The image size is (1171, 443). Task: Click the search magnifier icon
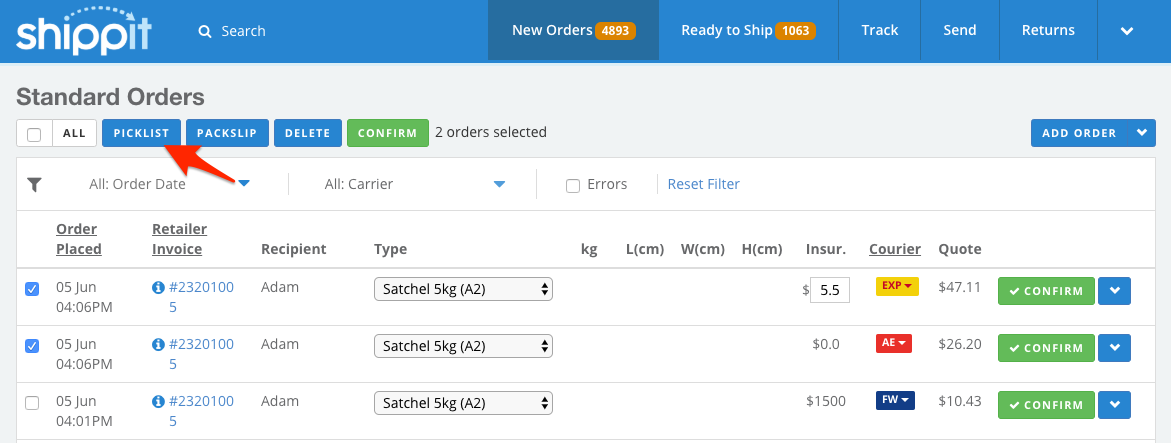(205, 31)
